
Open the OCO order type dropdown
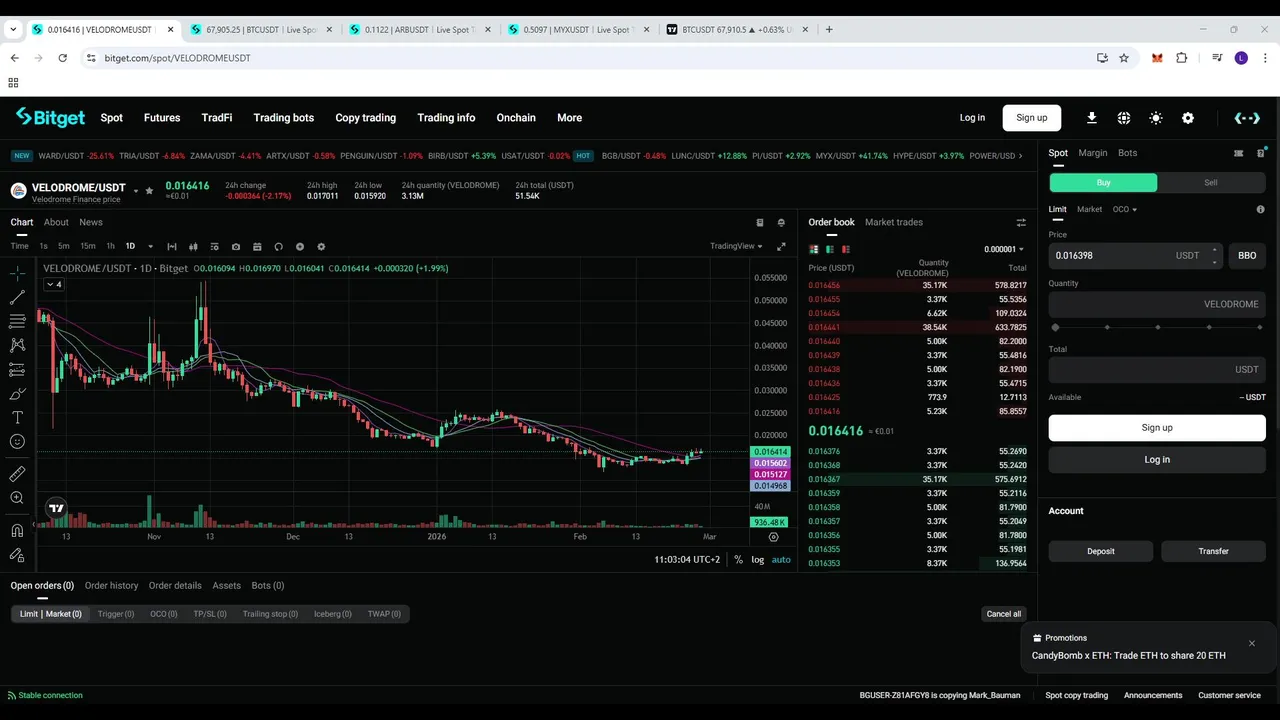click(x=1125, y=209)
